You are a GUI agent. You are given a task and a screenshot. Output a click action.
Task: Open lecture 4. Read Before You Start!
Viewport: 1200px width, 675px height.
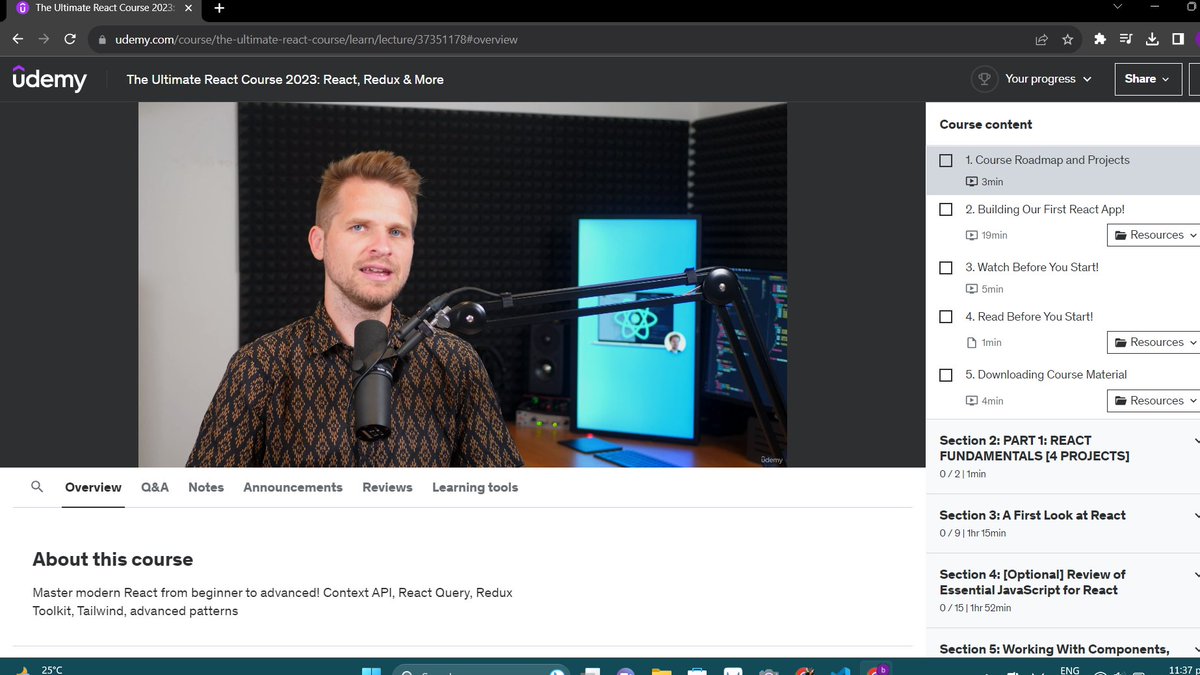coord(1029,316)
